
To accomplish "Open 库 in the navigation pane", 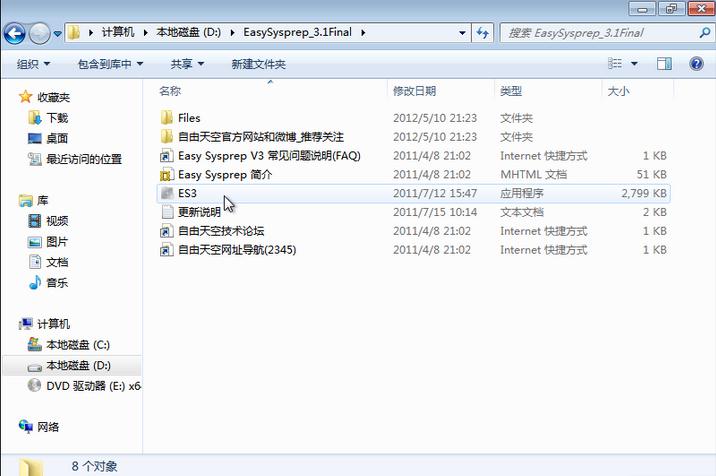I will [42, 200].
